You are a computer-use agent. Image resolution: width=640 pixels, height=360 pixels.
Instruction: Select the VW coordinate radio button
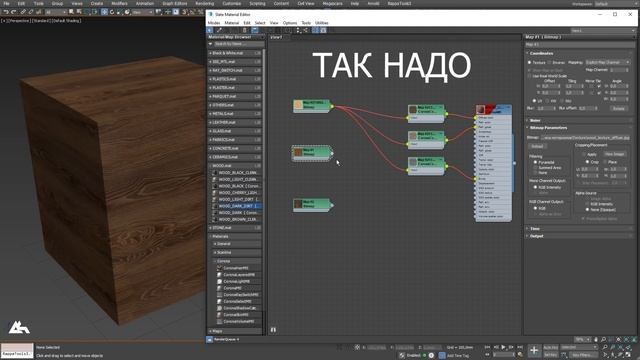pyautogui.click(x=548, y=100)
